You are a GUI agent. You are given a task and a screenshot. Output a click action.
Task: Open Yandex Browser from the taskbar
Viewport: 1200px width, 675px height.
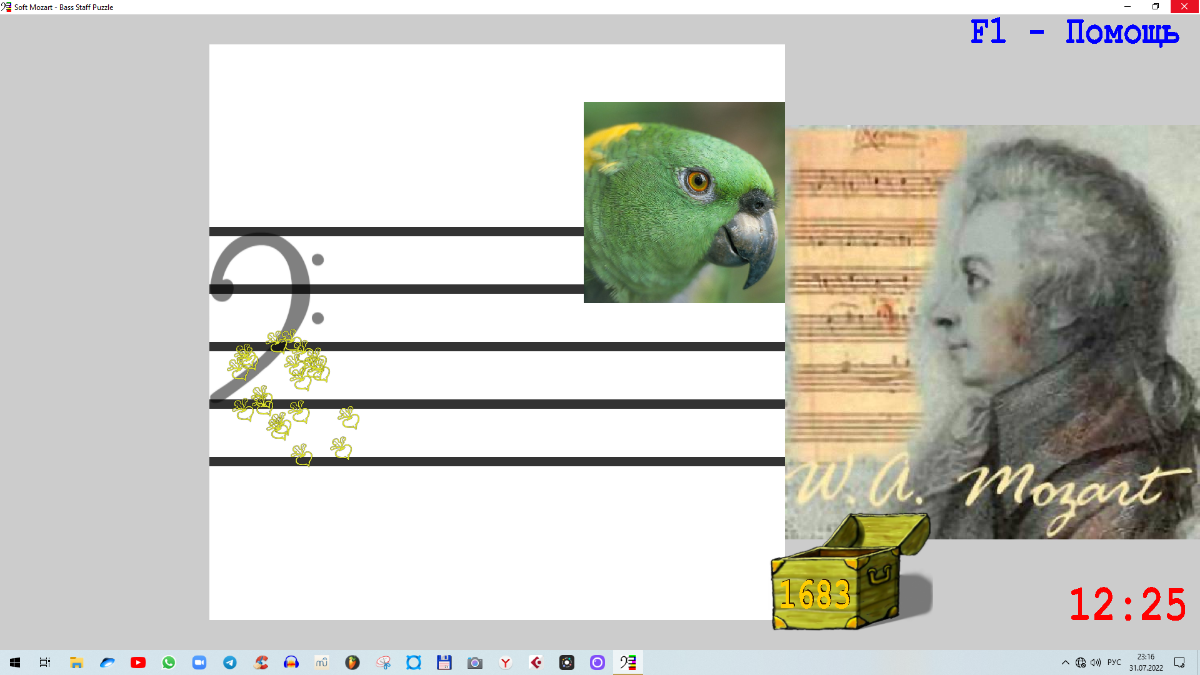506,662
